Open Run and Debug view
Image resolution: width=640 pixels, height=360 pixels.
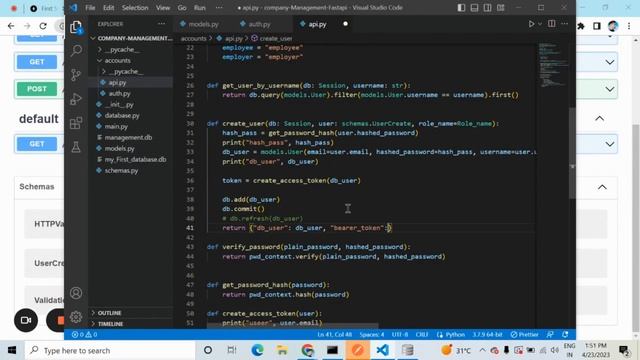coord(76,99)
